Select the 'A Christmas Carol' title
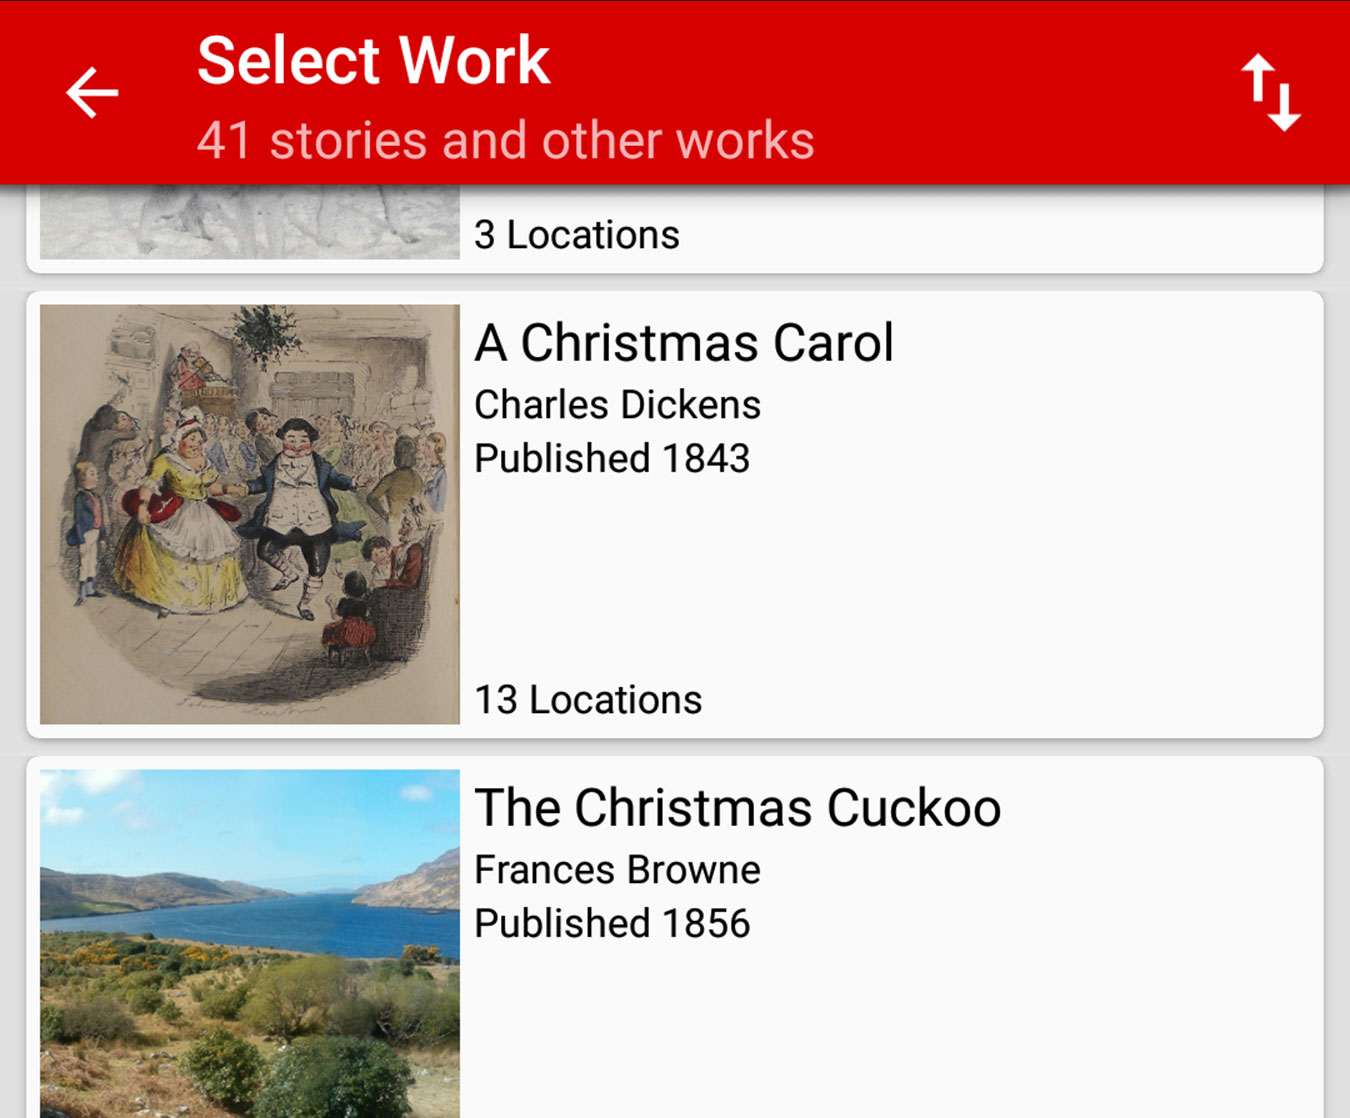The image size is (1350, 1118). (683, 343)
